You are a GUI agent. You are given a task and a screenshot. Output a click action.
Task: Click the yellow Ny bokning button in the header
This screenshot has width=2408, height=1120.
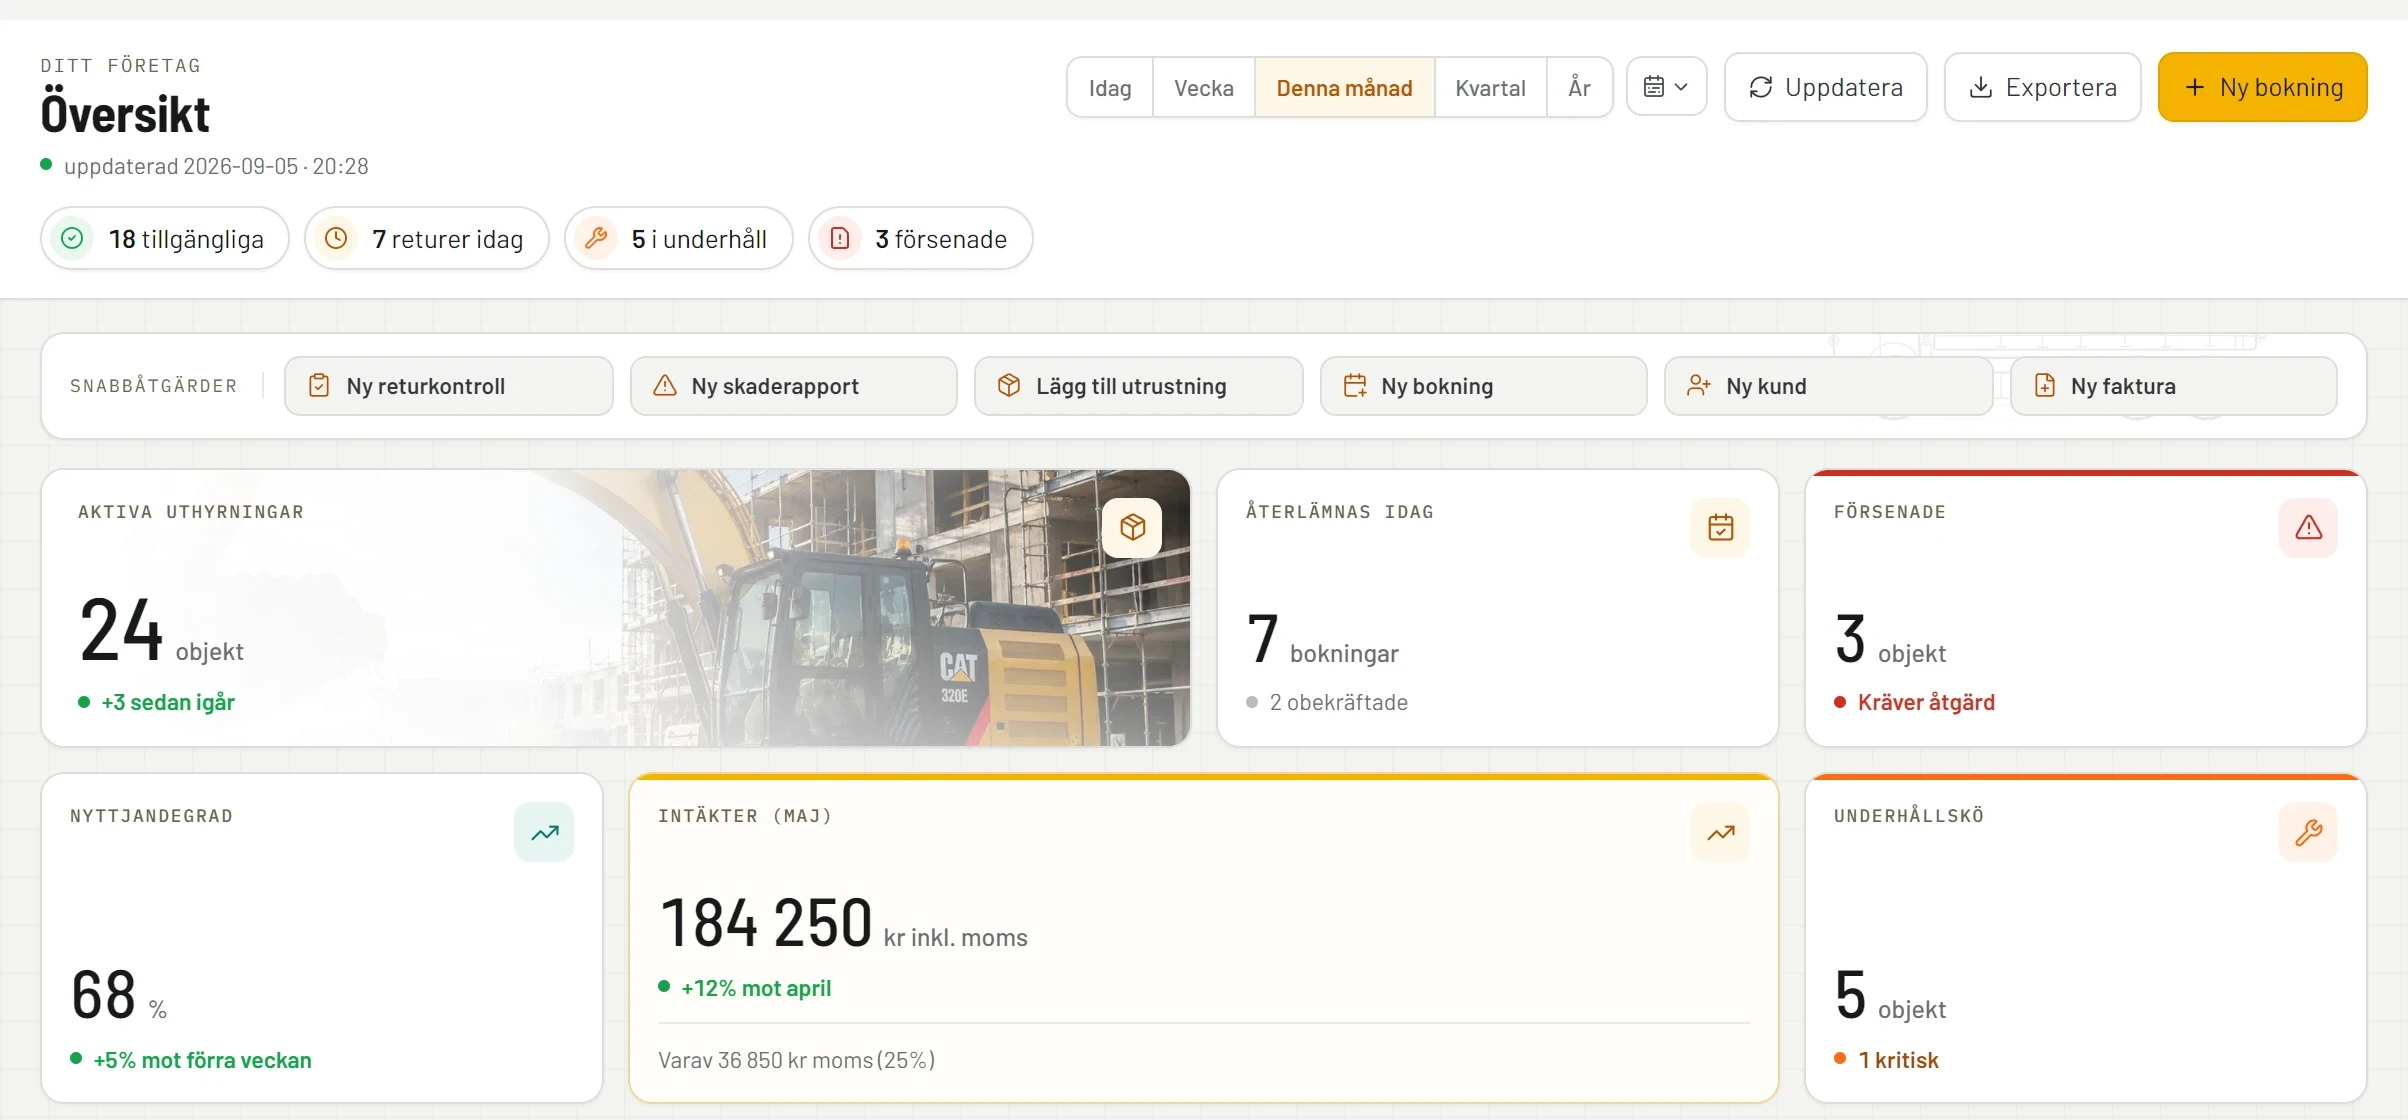coord(2262,87)
